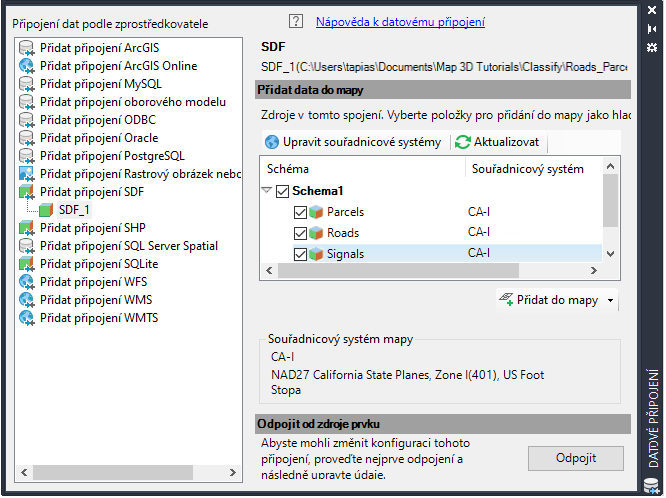Screen dimensions: 666x498
Task: Click the ArcGIS connection database icon
Action: (27, 48)
